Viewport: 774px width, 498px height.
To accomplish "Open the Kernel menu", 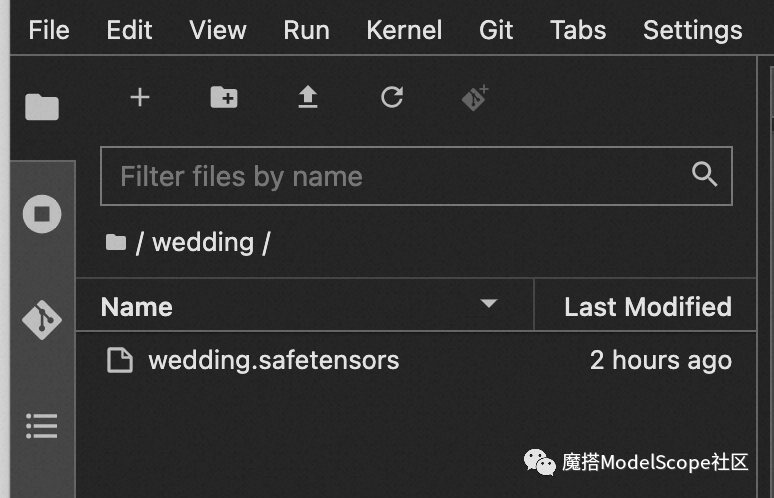I will [404, 30].
